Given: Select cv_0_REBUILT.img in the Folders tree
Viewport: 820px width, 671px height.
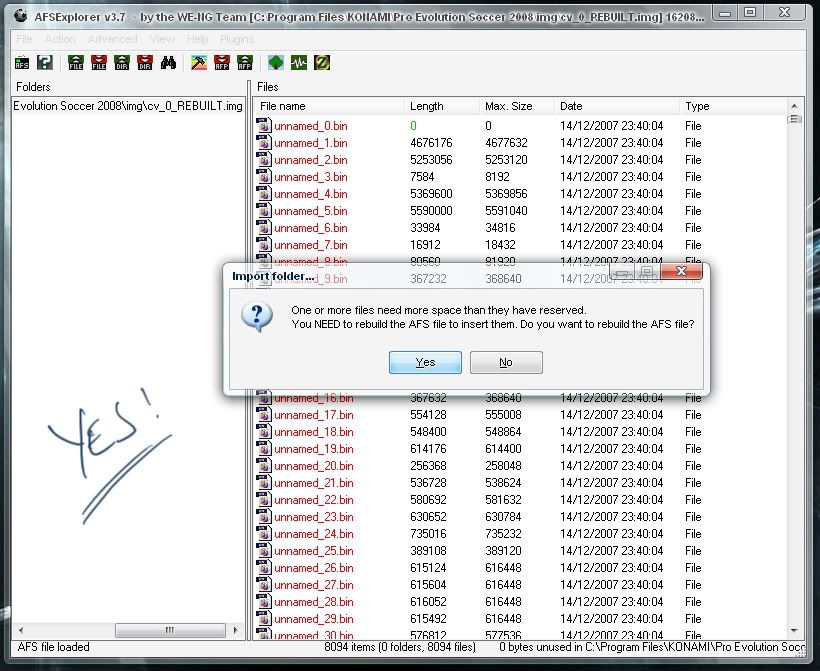Looking at the screenshot, I should [x=128, y=106].
